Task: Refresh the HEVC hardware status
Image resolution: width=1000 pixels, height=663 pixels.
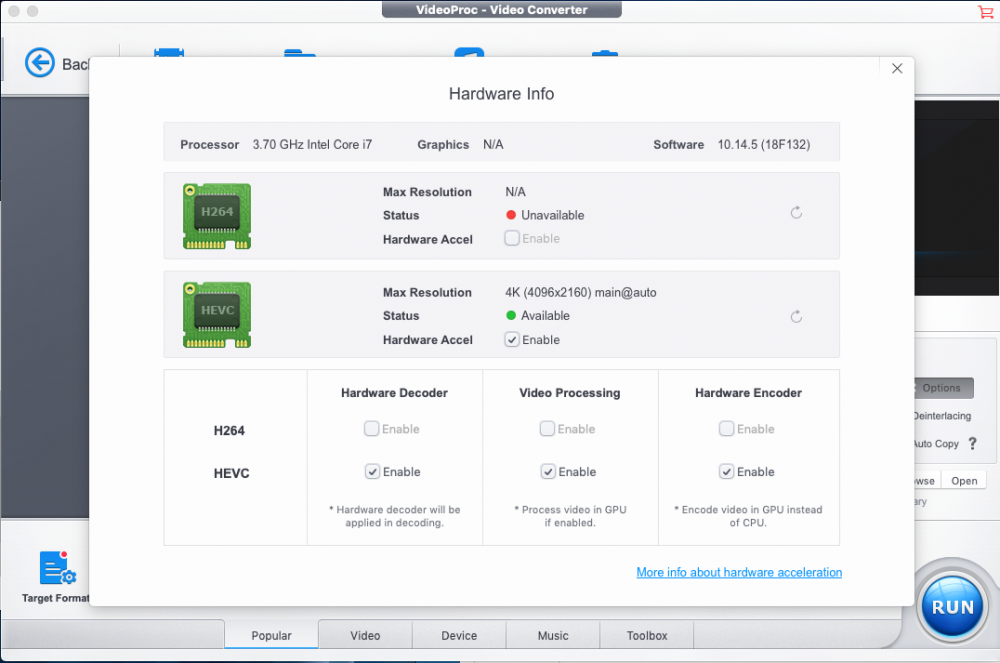Action: coord(796,317)
